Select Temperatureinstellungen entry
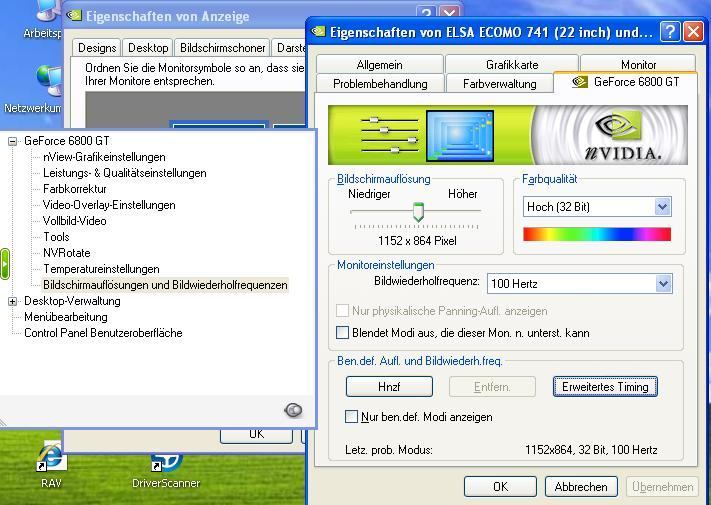711x505 pixels. [101, 269]
